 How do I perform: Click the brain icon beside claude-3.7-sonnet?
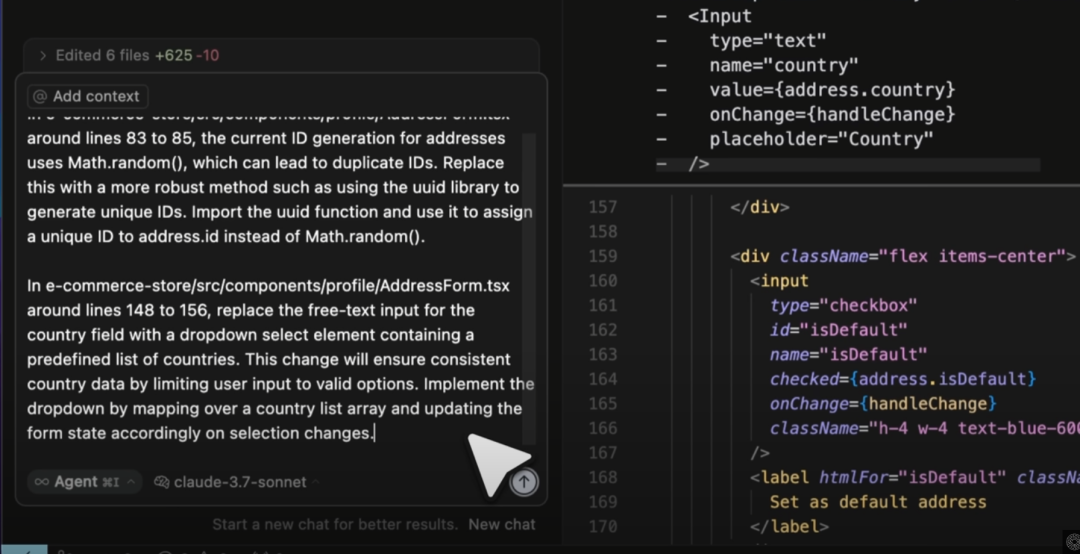162,482
